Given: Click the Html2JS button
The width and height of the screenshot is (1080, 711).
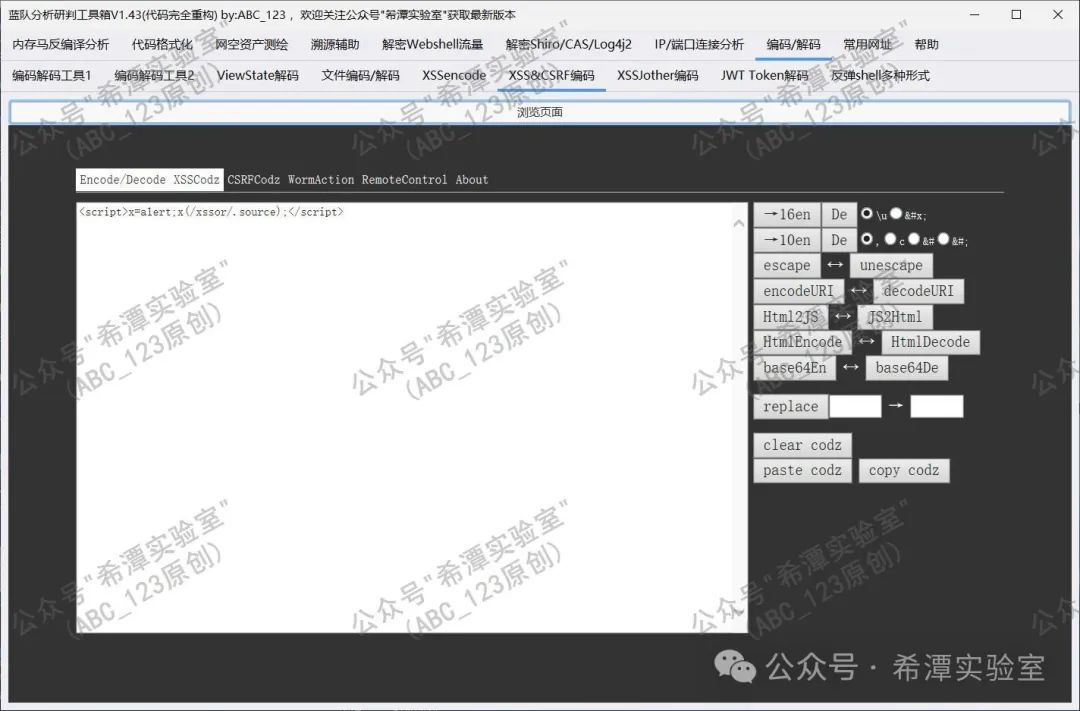Looking at the screenshot, I should [x=791, y=317].
